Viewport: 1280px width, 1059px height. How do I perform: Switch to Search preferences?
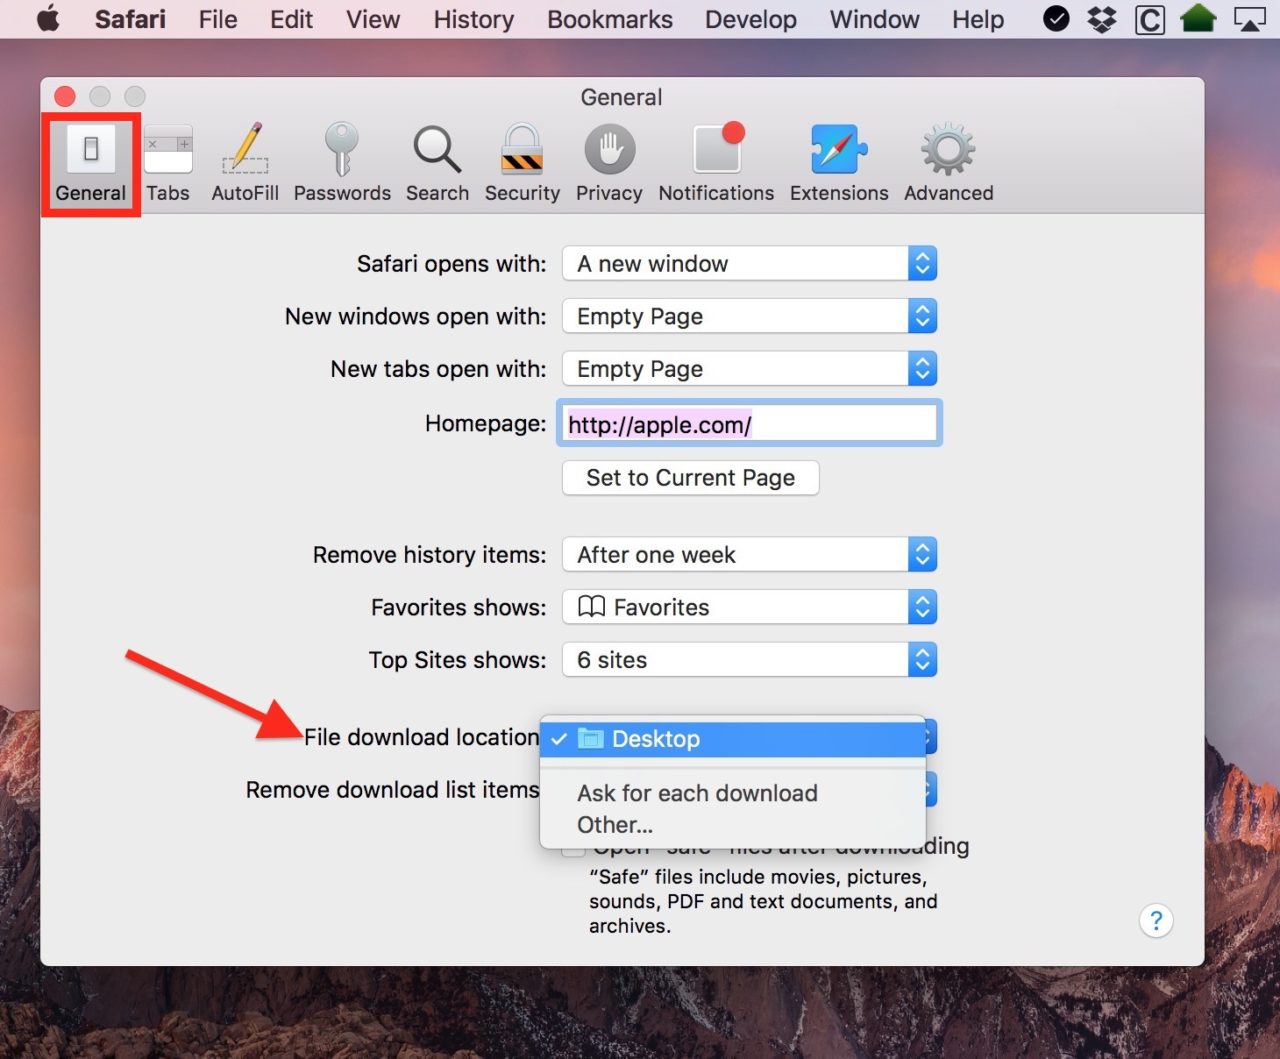coord(437,164)
